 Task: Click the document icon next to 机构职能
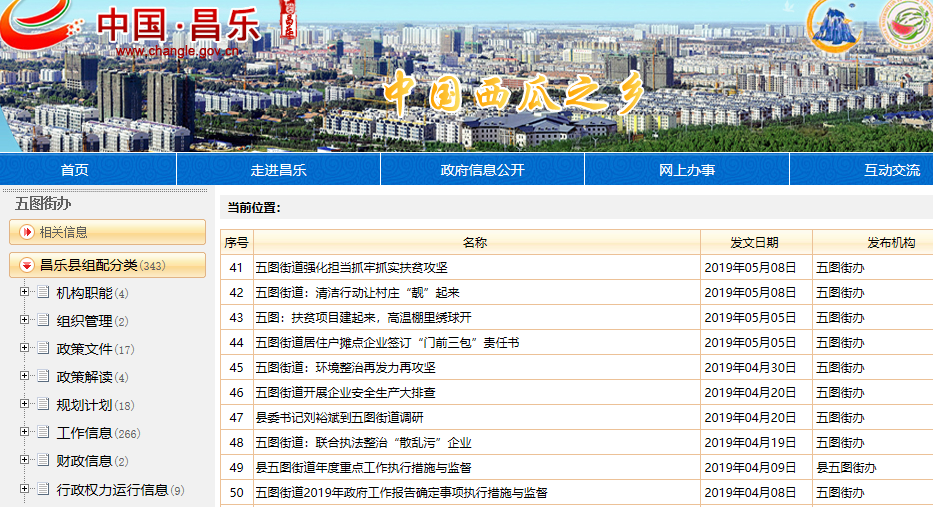pos(43,293)
